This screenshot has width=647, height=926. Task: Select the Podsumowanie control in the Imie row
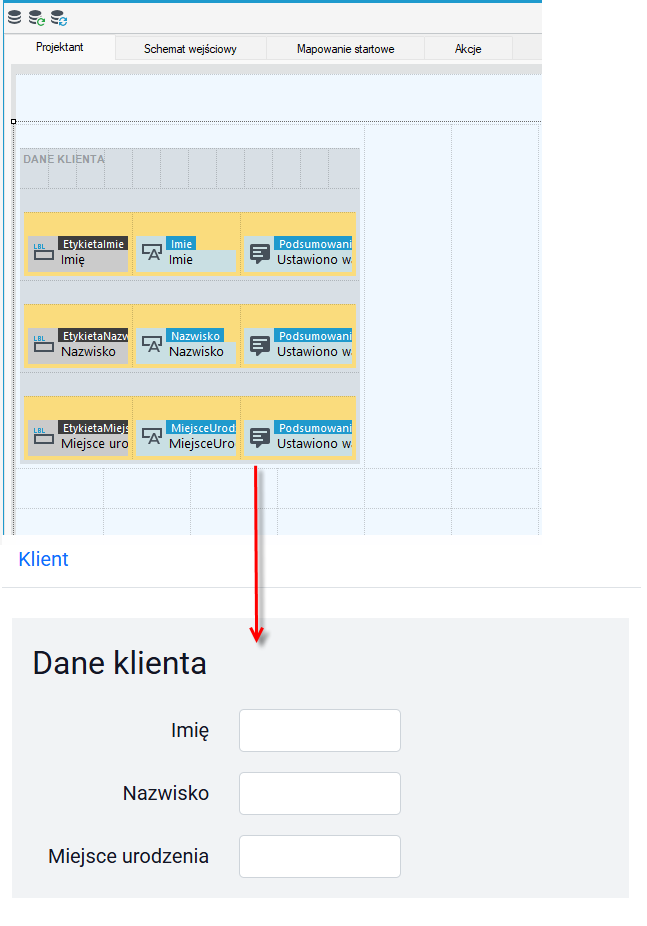(x=298, y=252)
